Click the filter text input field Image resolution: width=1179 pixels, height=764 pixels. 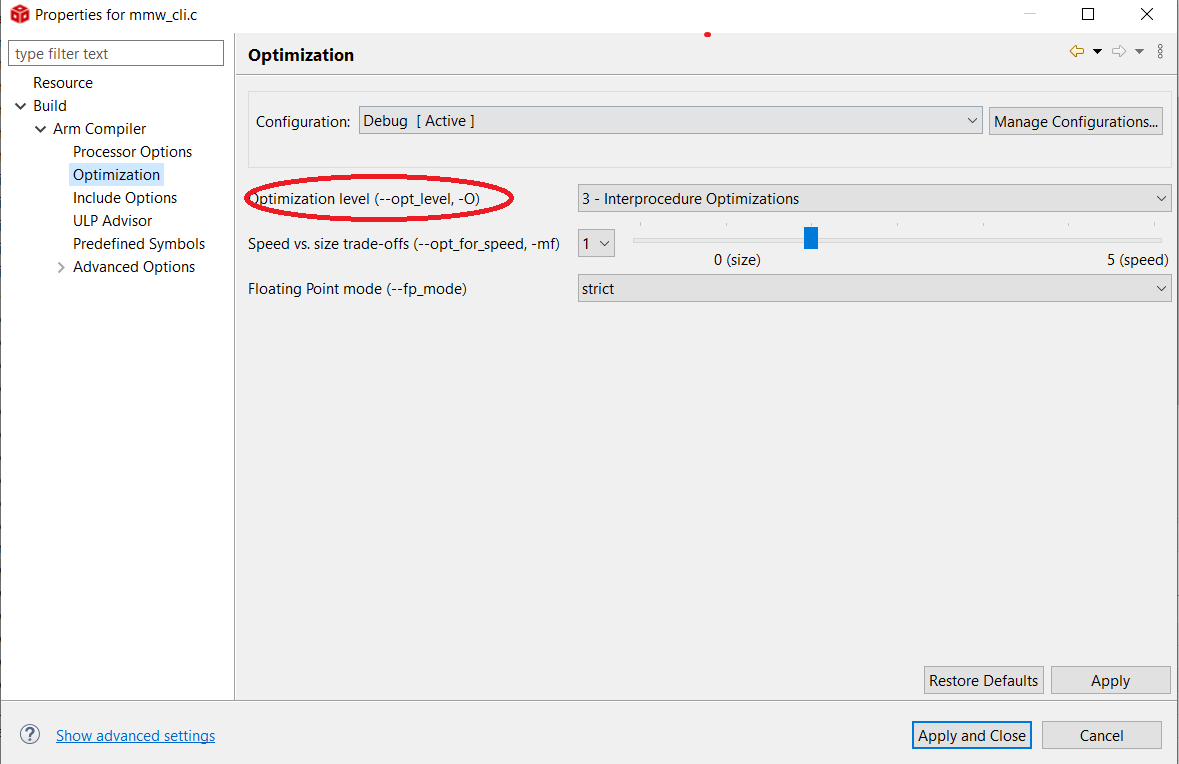coord(116,54)
